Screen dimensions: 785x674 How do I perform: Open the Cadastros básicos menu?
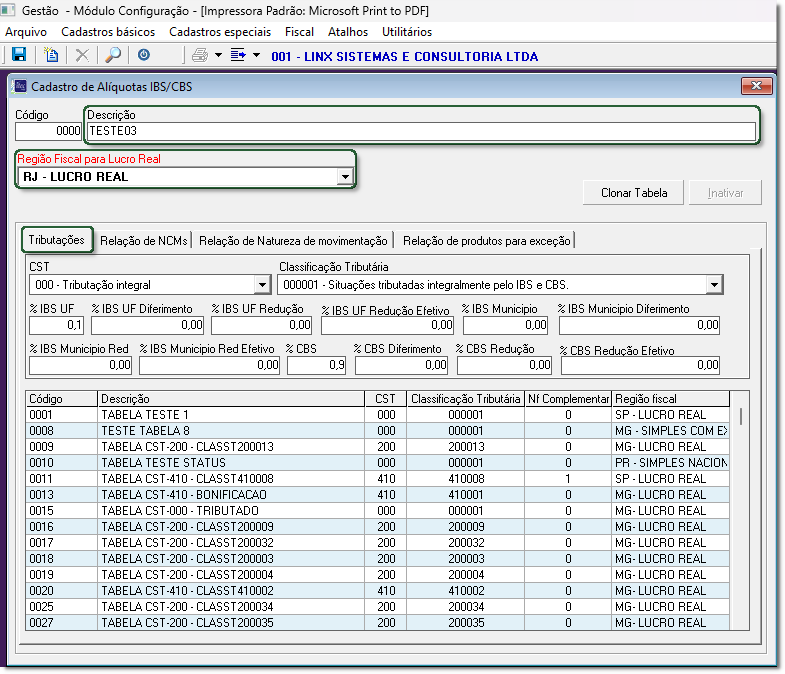107,32
